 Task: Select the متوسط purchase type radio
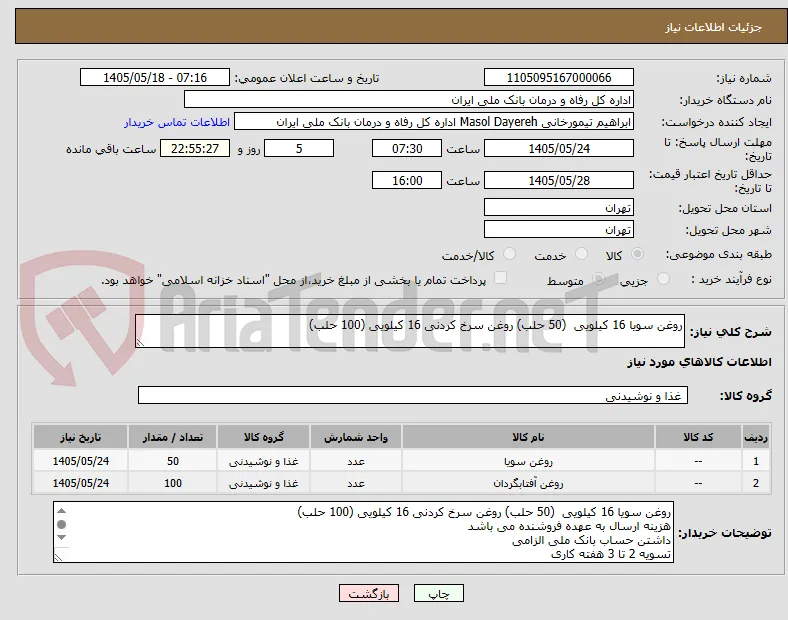[598, 278]
